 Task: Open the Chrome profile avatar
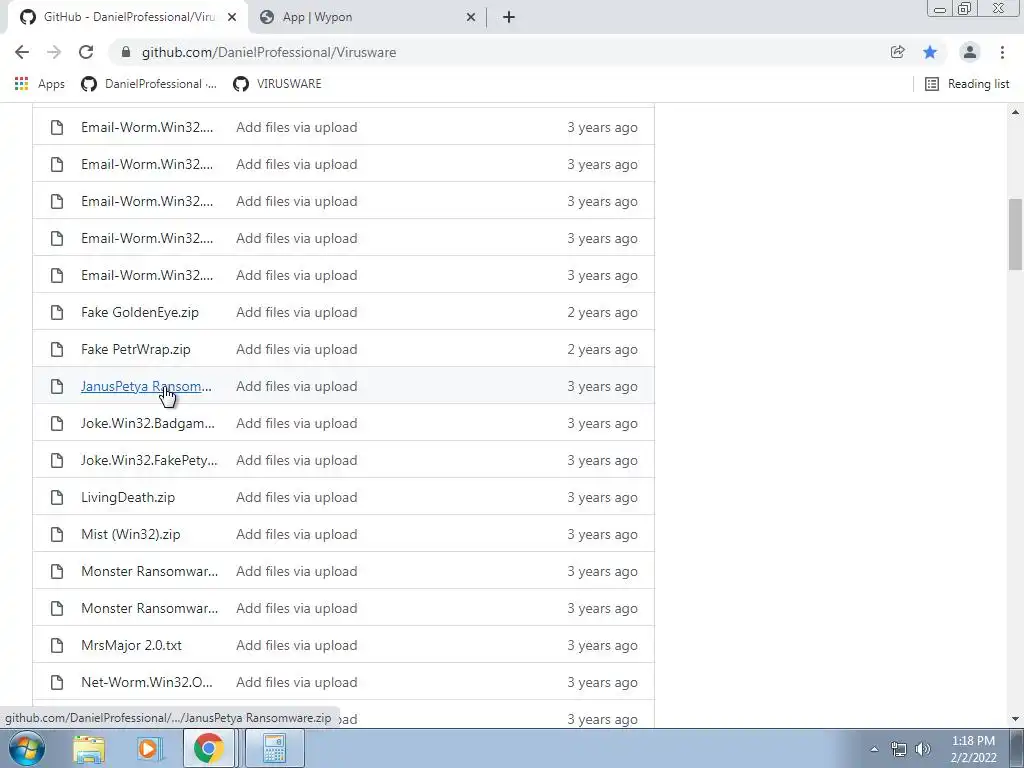[x=970, y=52]
